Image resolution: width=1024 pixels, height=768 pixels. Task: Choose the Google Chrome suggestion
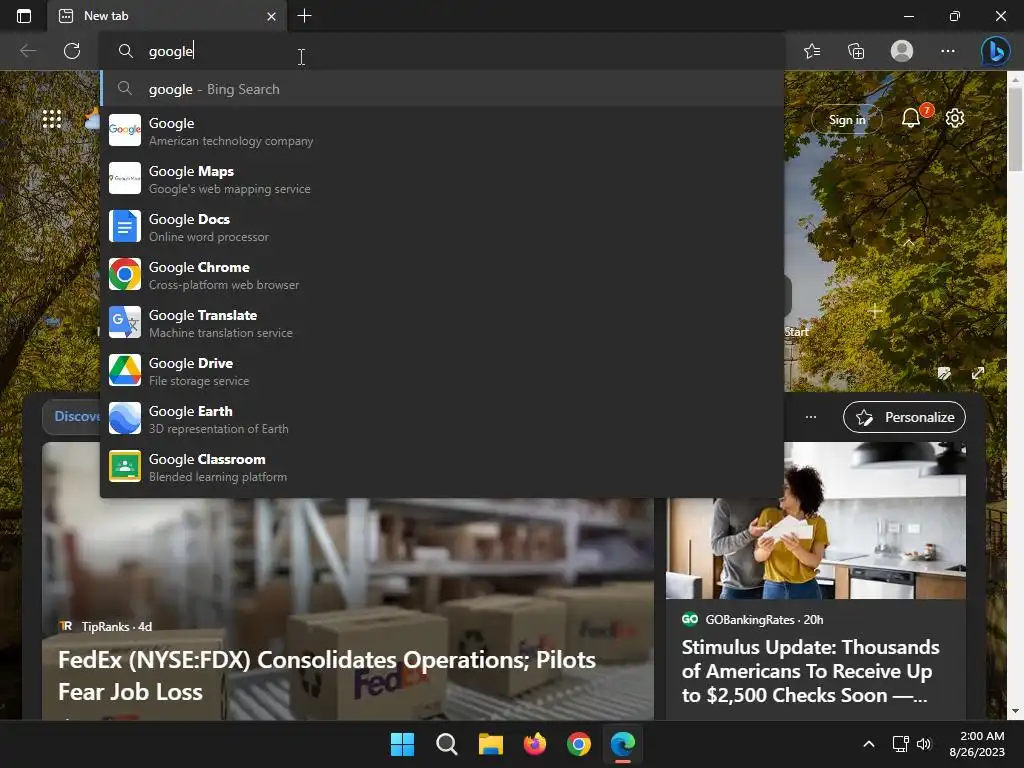click(442, 275)
